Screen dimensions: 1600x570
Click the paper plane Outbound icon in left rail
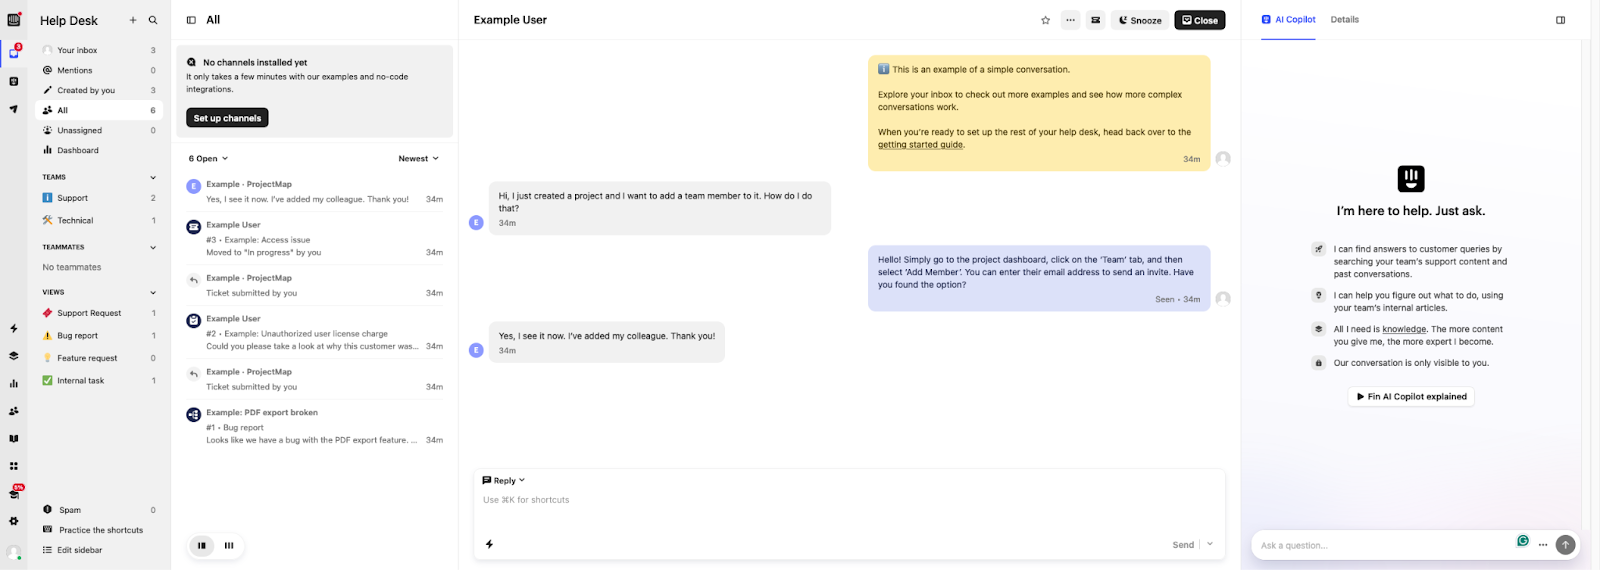(14, 109)
